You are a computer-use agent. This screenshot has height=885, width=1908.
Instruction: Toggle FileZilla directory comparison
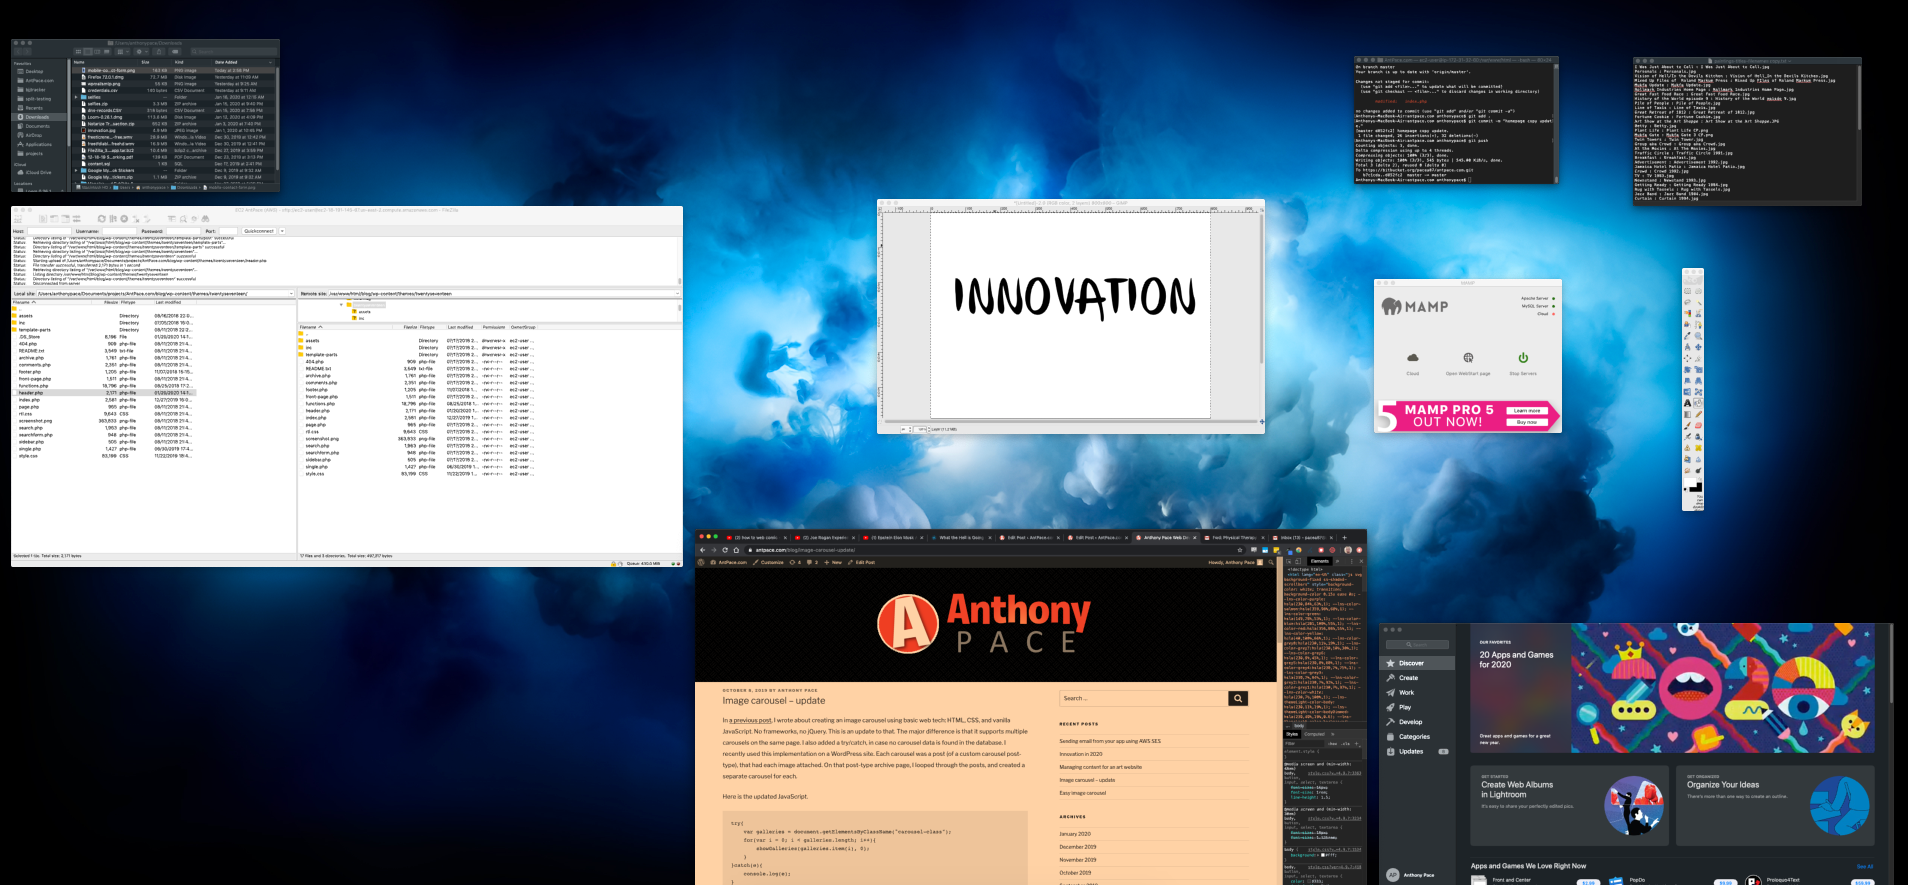click(183, 219)
